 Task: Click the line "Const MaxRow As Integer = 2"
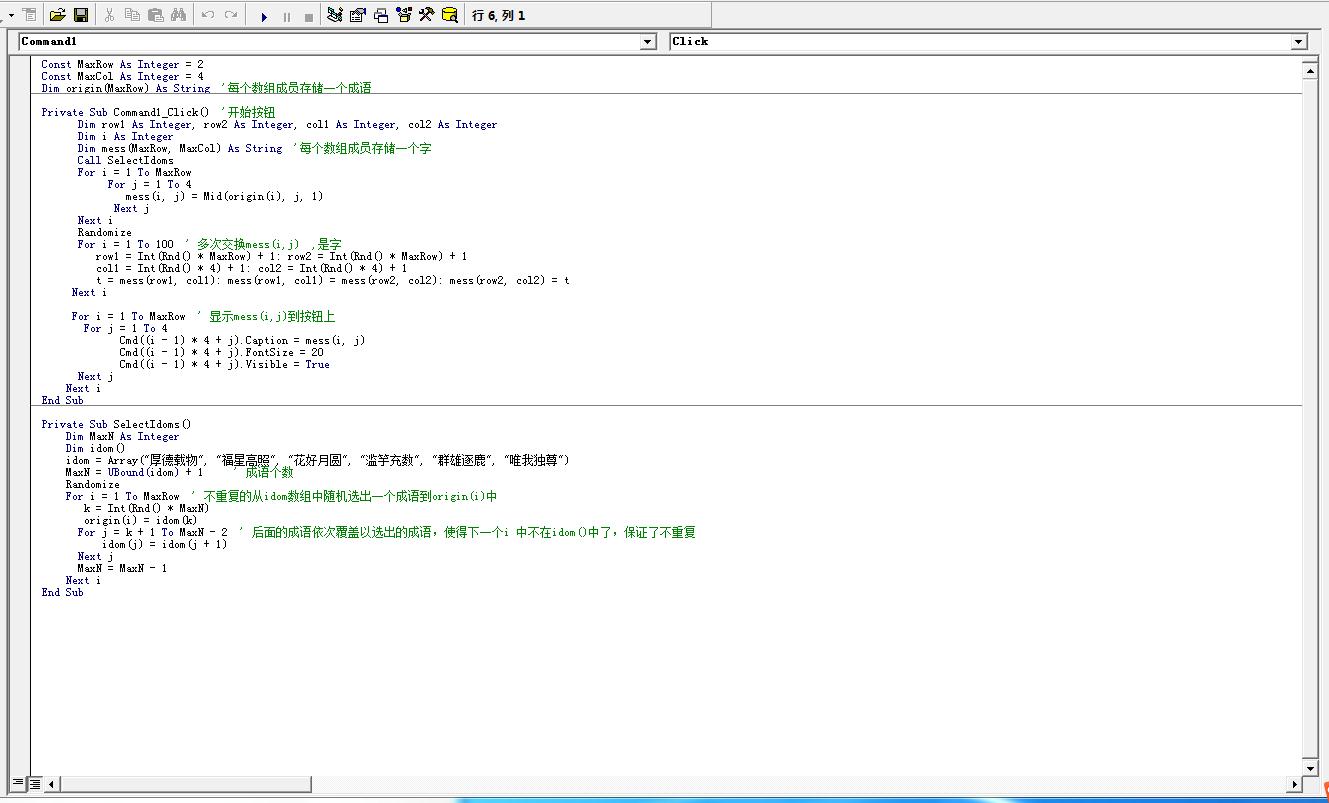point(122,64)
